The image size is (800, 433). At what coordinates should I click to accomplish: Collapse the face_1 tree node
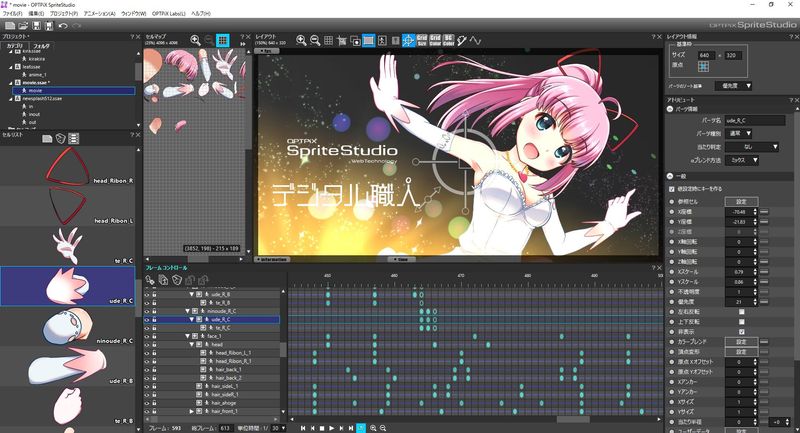click(x=189, y=337)
